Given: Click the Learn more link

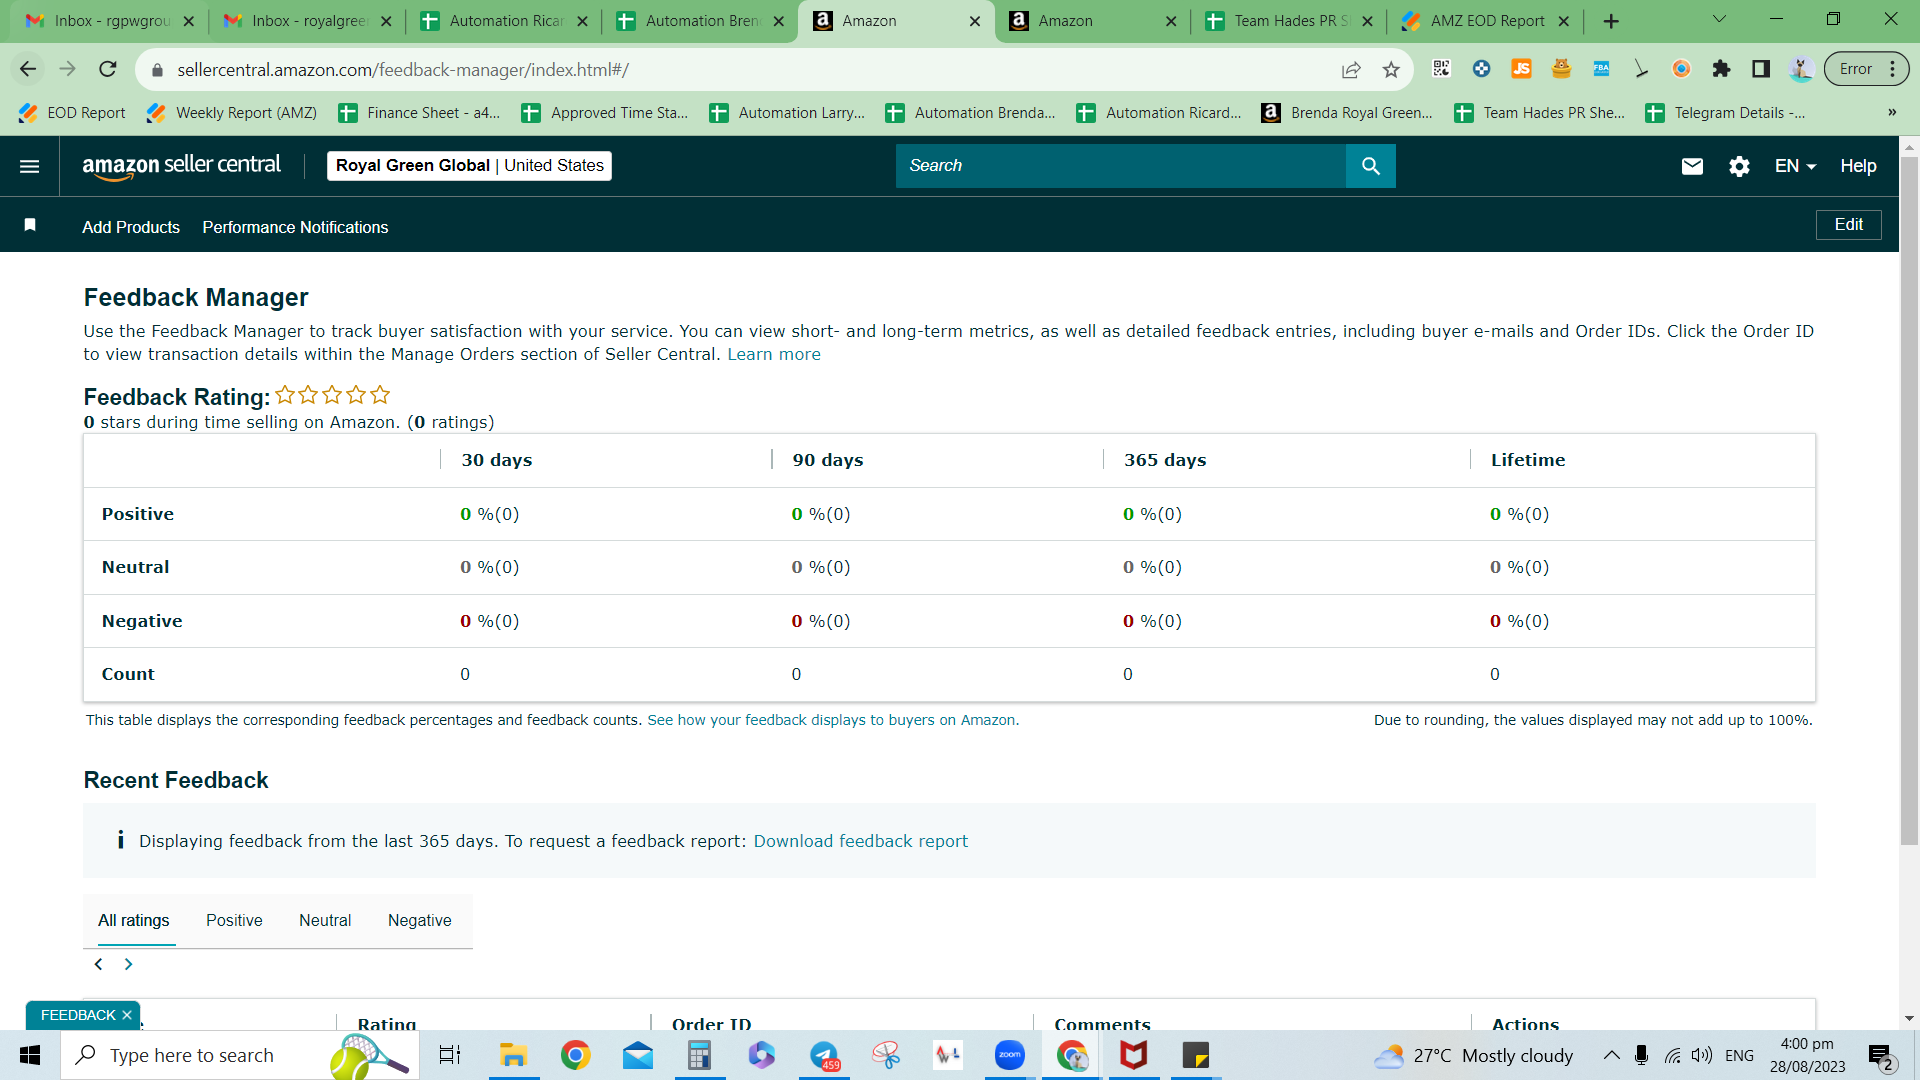Looking at the screenshot, I should pos(773,354).
